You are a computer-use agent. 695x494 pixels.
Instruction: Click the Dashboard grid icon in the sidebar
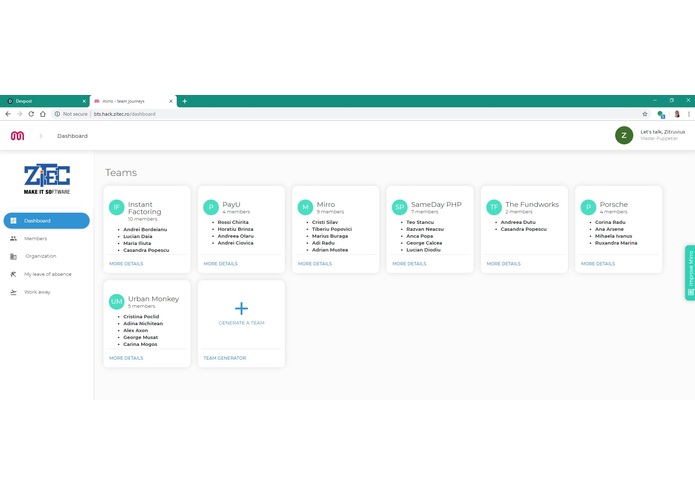pyautogui.click(x=13, y=221)
